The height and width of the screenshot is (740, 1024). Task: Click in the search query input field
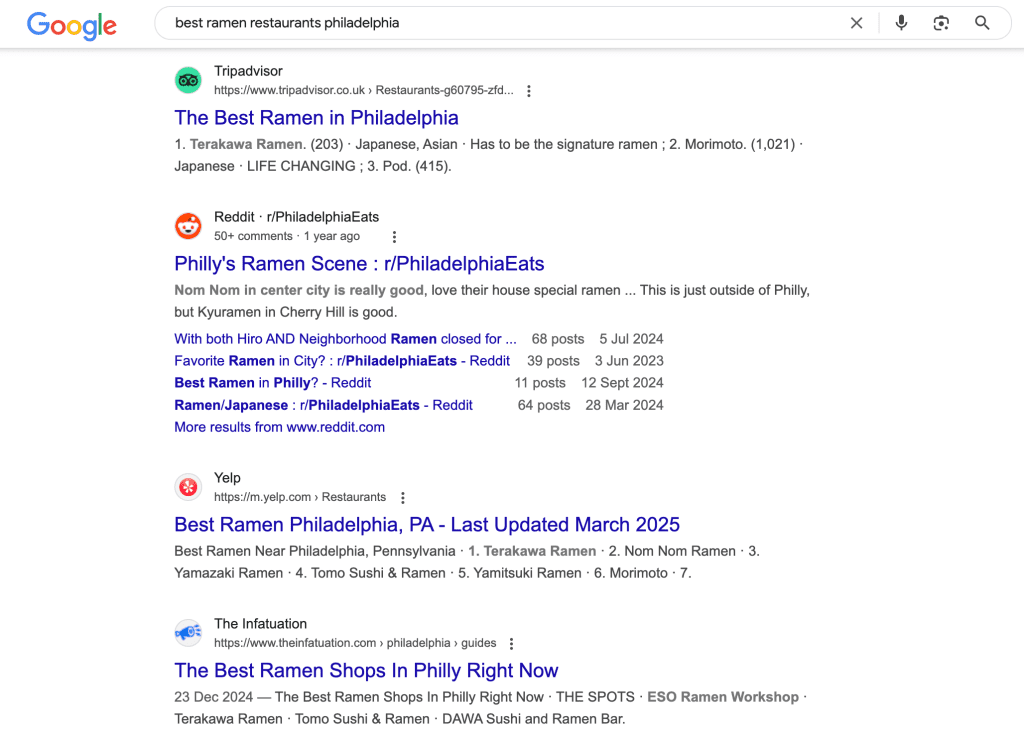503,23
